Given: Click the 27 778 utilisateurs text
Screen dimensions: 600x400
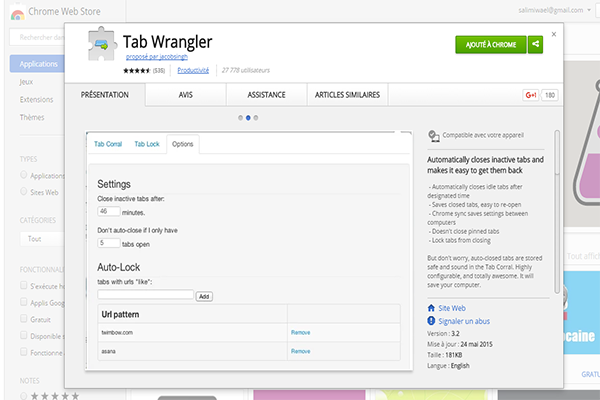Looking at the screenshot, I should pyautogui.click(x=246, y=70).
